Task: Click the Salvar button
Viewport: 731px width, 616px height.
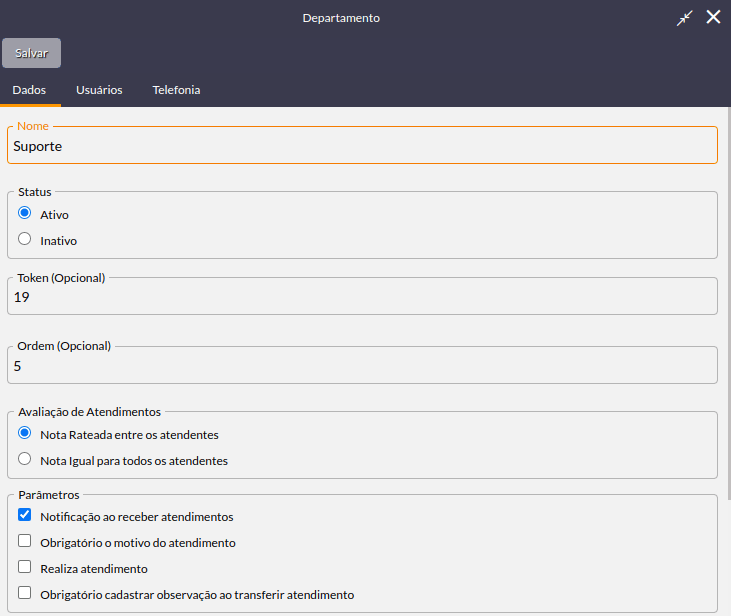Action: [x=31, y=53]
